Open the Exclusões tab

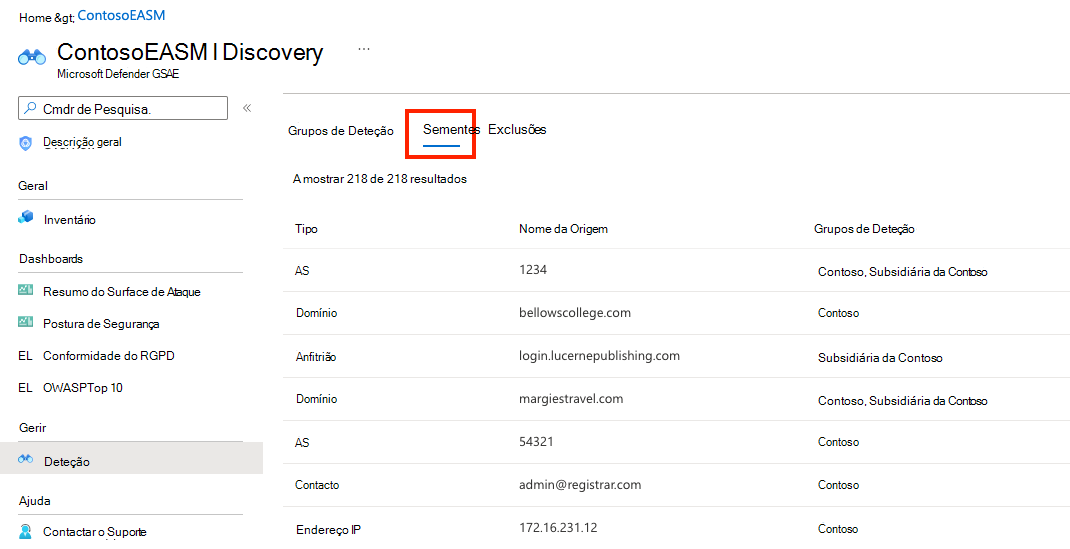tap(517, 130)
